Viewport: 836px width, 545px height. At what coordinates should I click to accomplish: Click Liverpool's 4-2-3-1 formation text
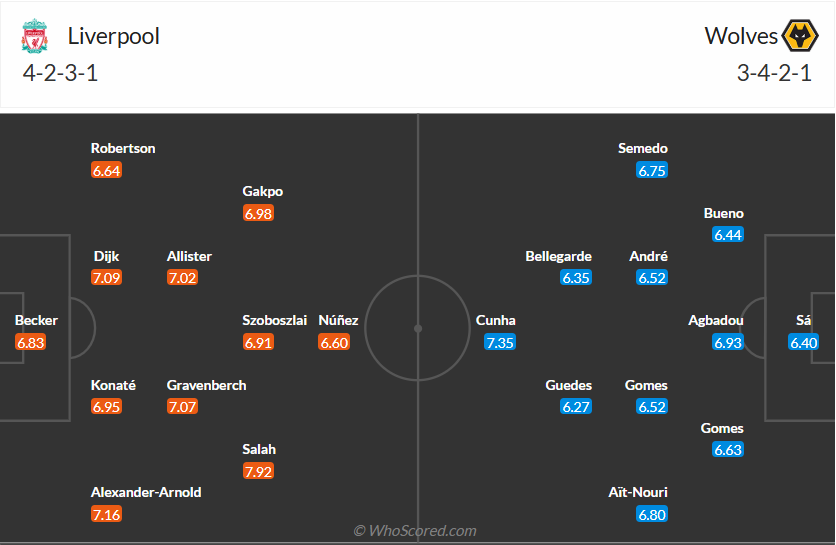pyautogui.click(x=59, y=73)
